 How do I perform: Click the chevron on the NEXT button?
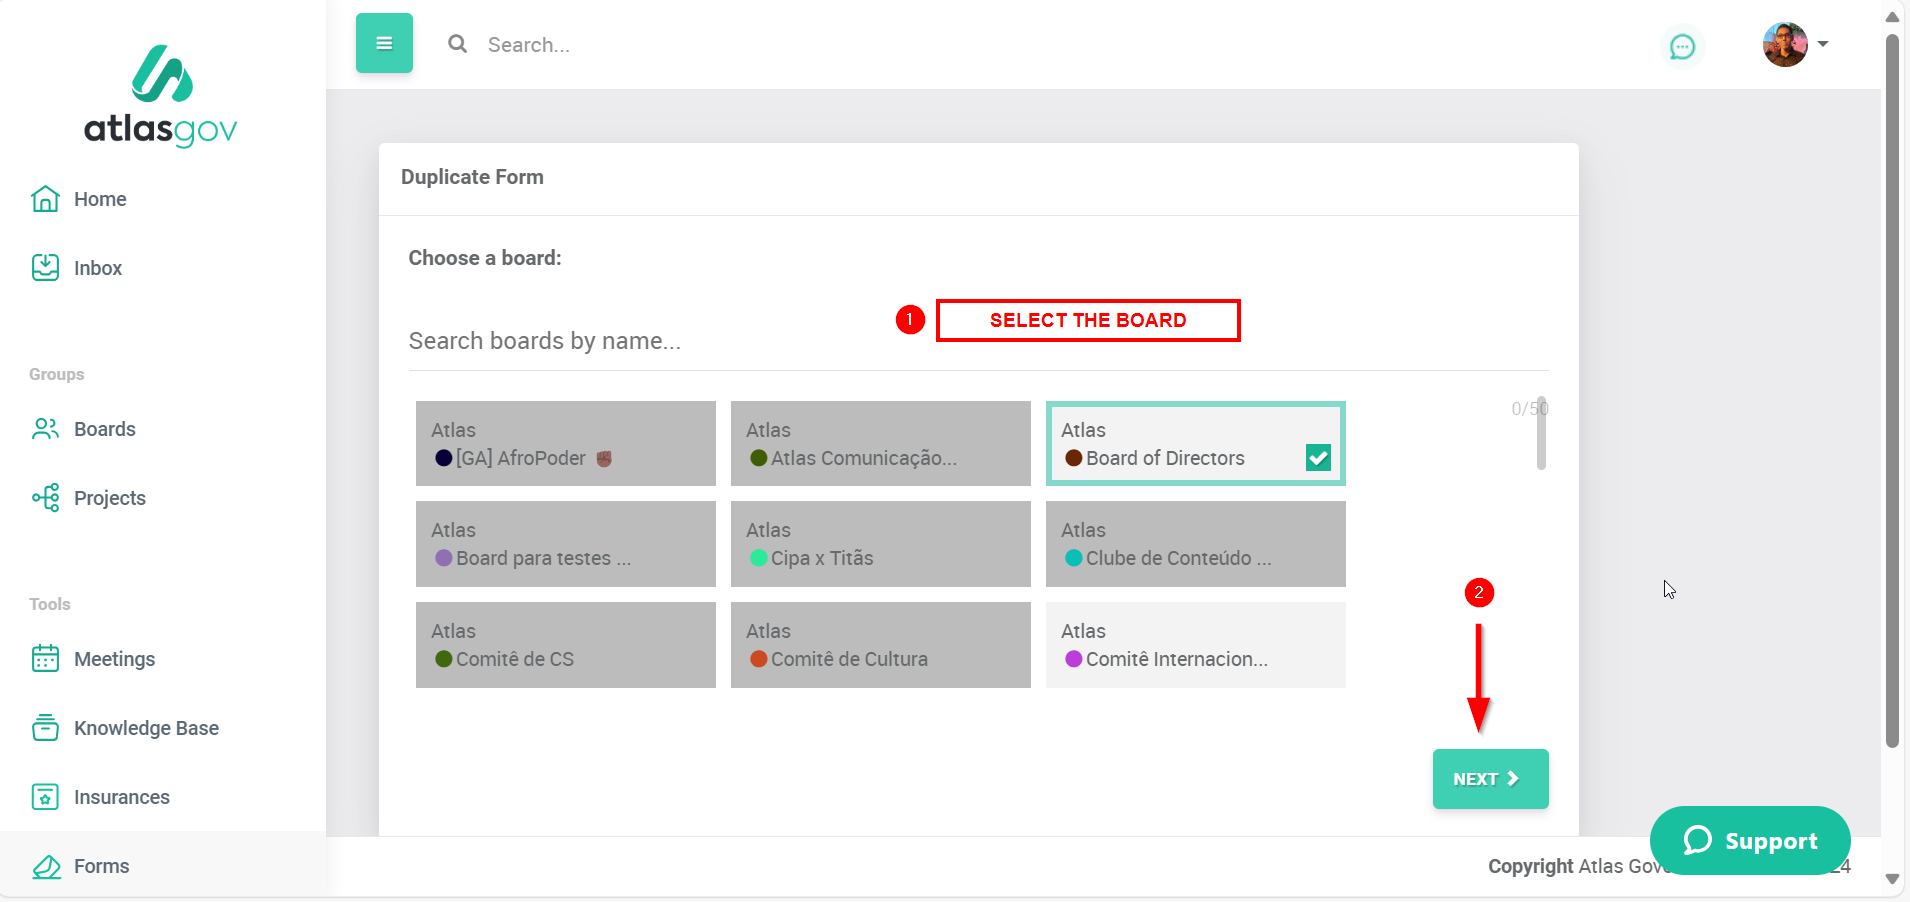(1513, 779)
